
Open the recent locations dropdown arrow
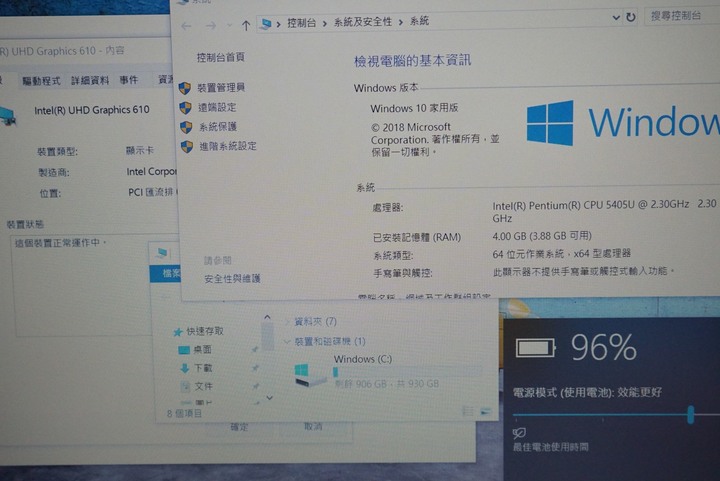[x=229, y=25]
